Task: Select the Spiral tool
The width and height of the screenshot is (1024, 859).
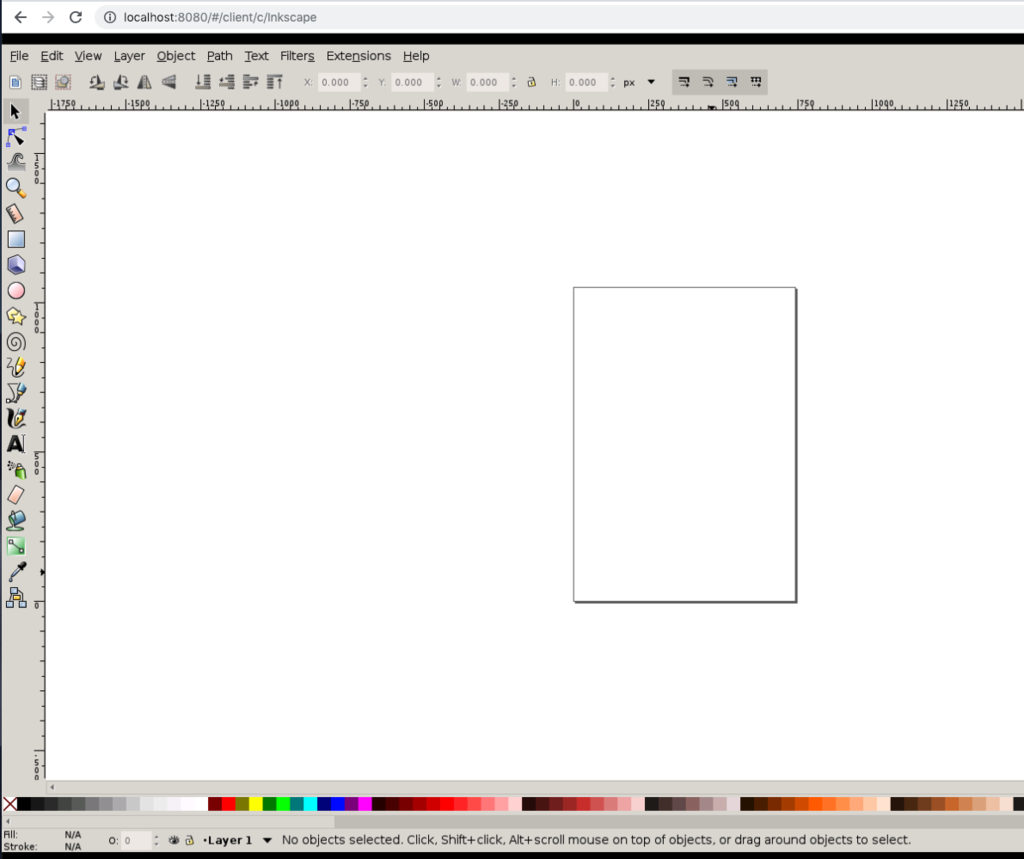Action: coord(15,341)
